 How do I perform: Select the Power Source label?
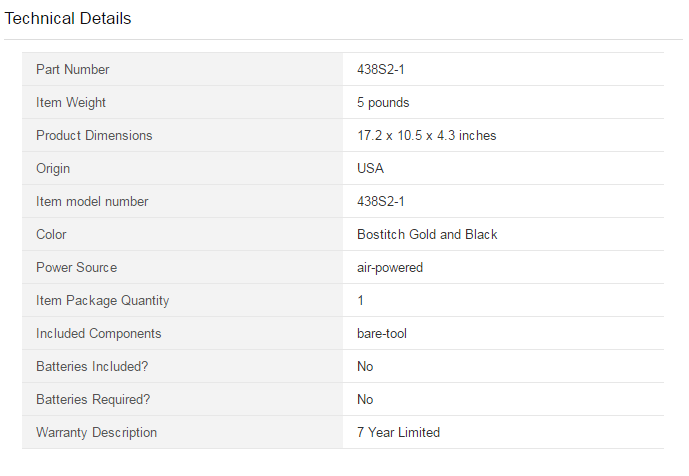pyautogui.click(x=76, y=267)
